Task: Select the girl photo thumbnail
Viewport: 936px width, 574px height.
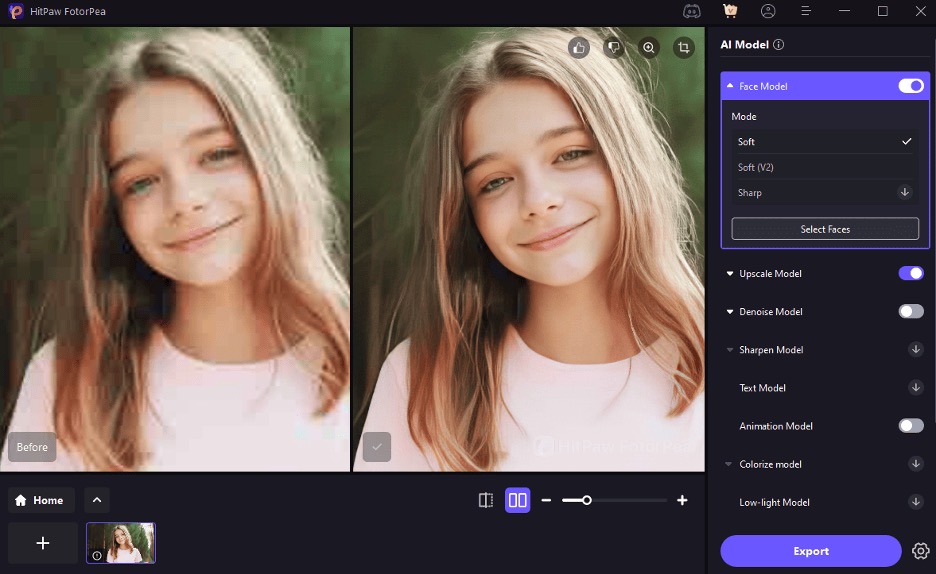Action: pyautogui.click(x=121, y=543)
